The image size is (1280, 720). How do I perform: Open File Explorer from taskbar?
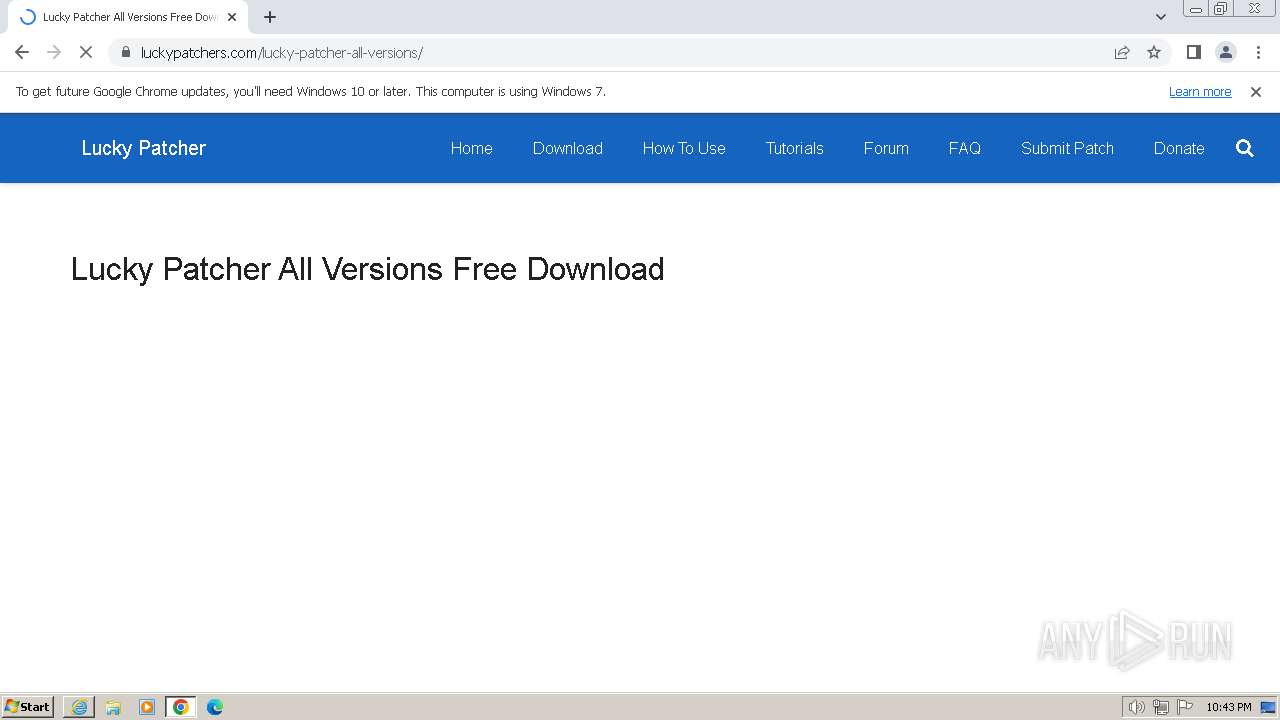[113, 707]
